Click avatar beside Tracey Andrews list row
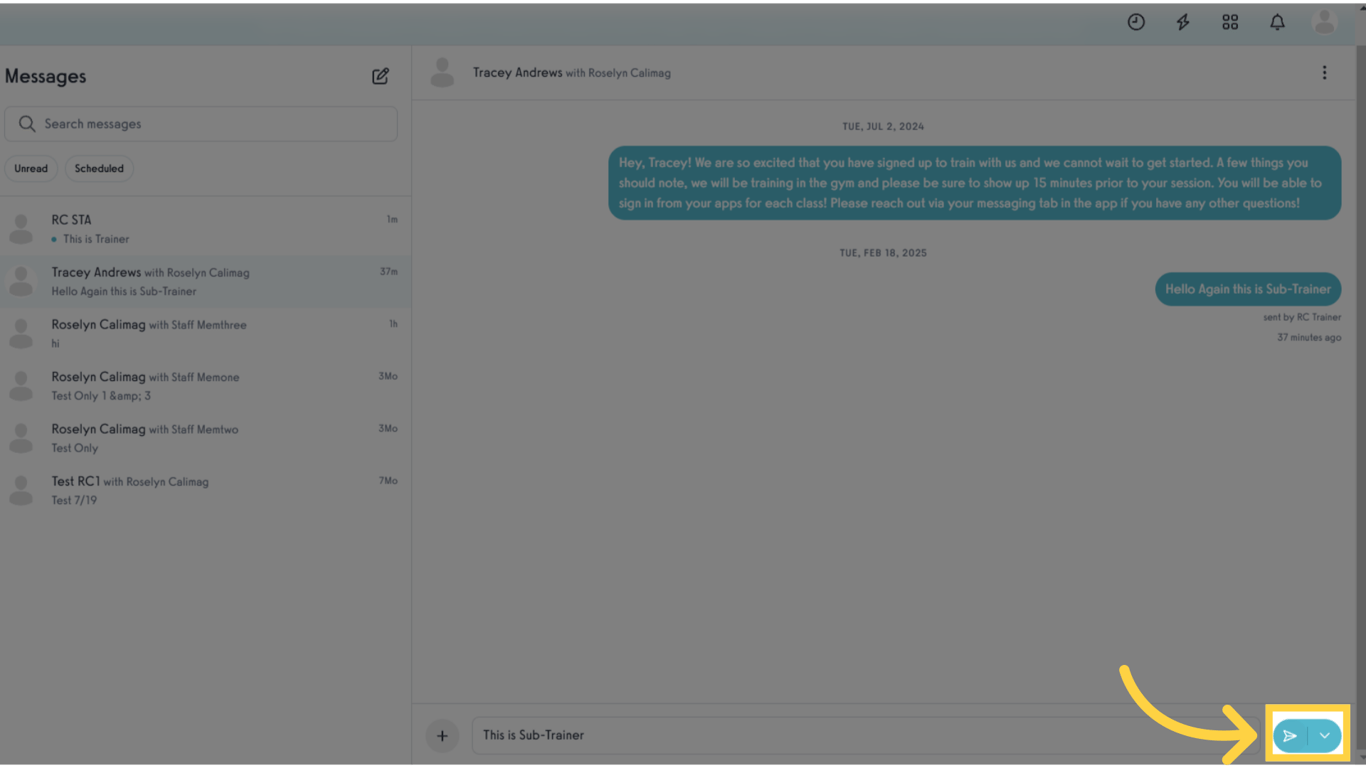 point(21,281)
